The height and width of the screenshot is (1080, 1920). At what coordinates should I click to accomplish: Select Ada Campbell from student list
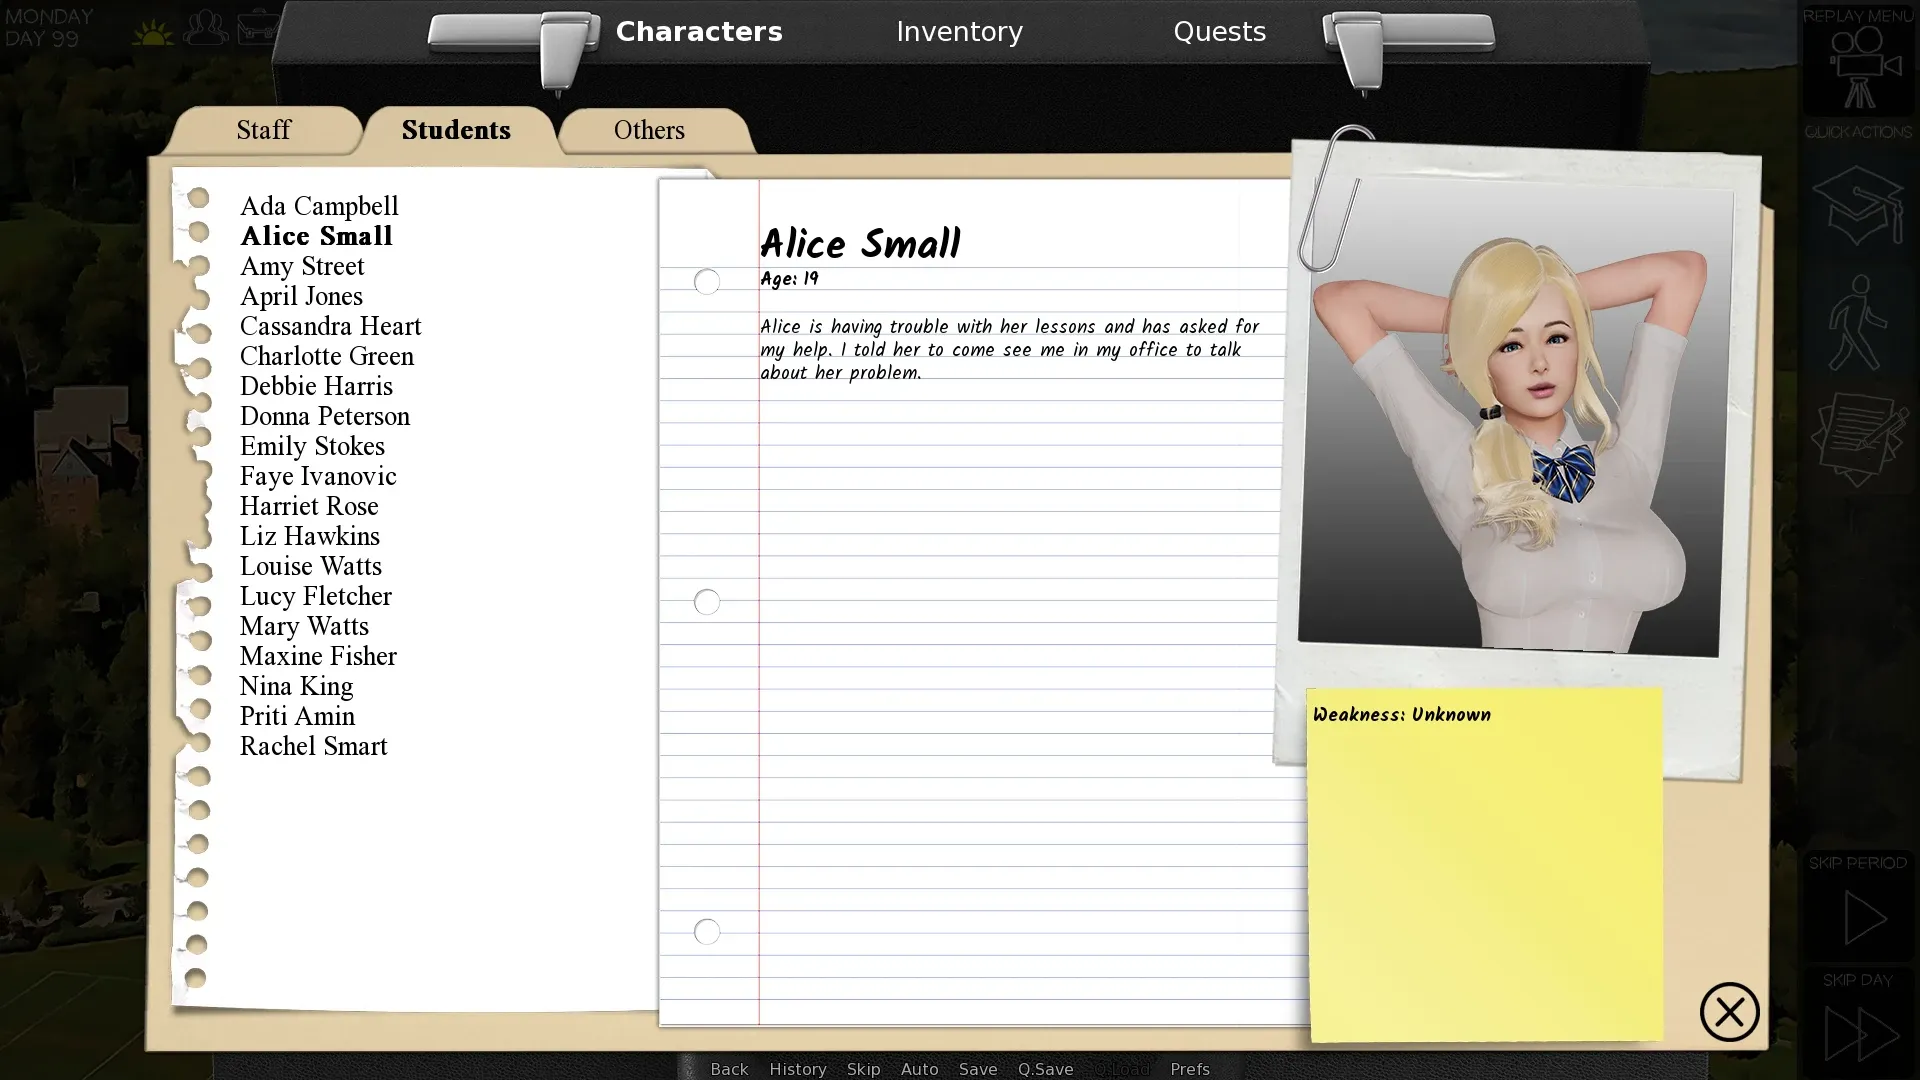coord(319,206)
